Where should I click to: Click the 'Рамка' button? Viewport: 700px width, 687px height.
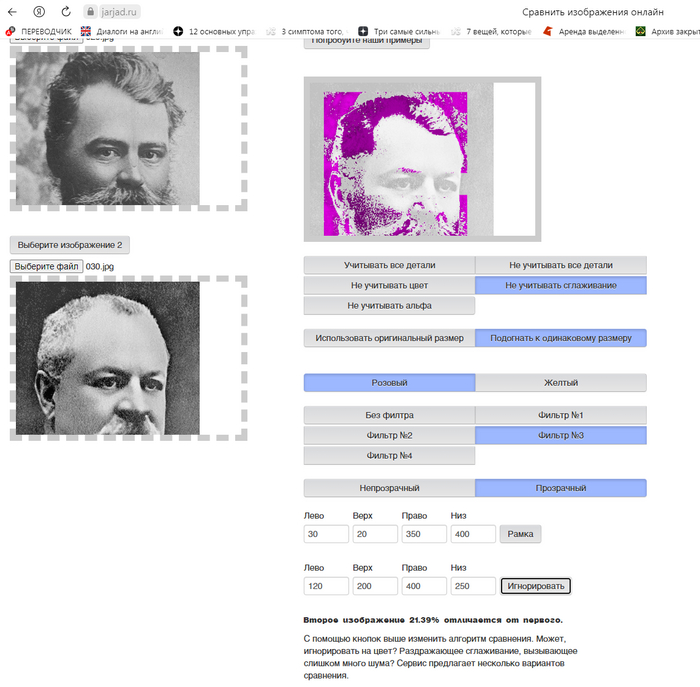[x=521, y=534]
